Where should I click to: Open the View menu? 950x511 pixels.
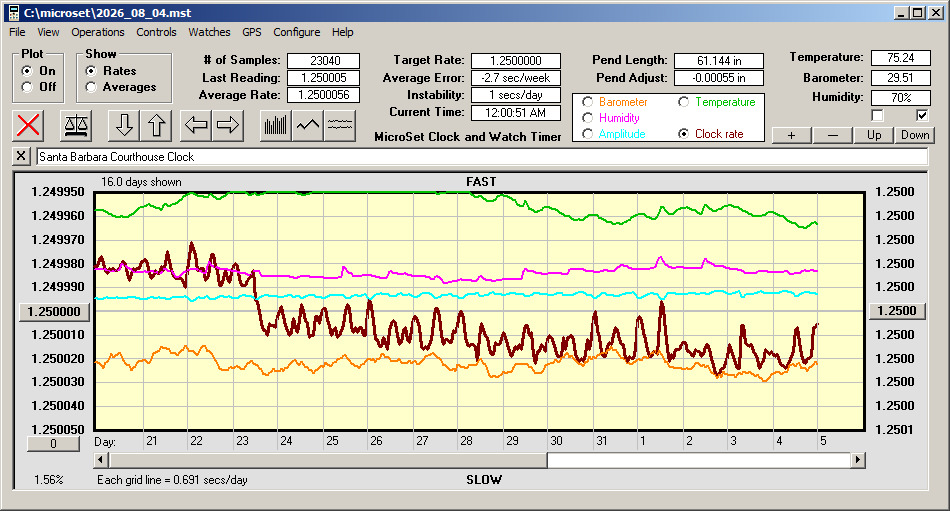click(48, 32)
